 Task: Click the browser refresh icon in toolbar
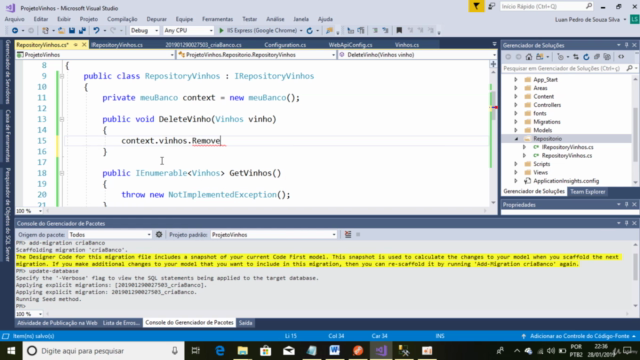(x=309, y=31)
